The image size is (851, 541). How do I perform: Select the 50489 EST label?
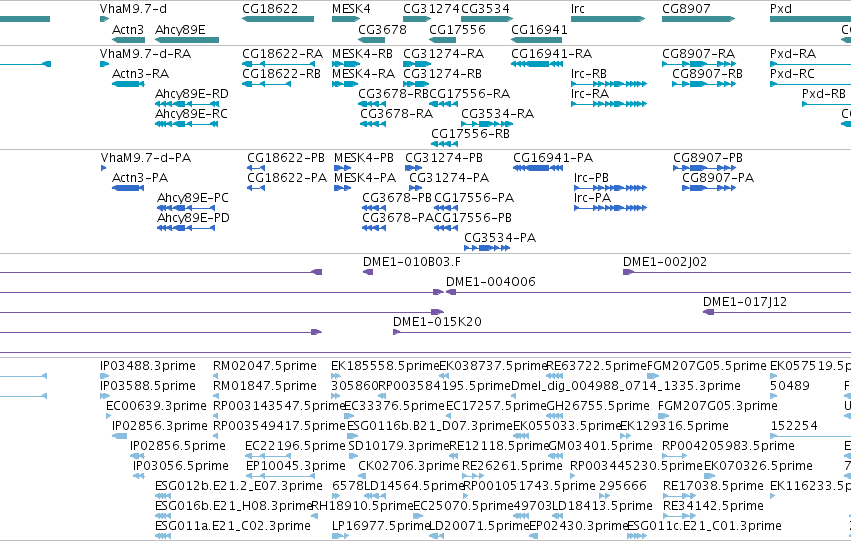pos(790,386)
